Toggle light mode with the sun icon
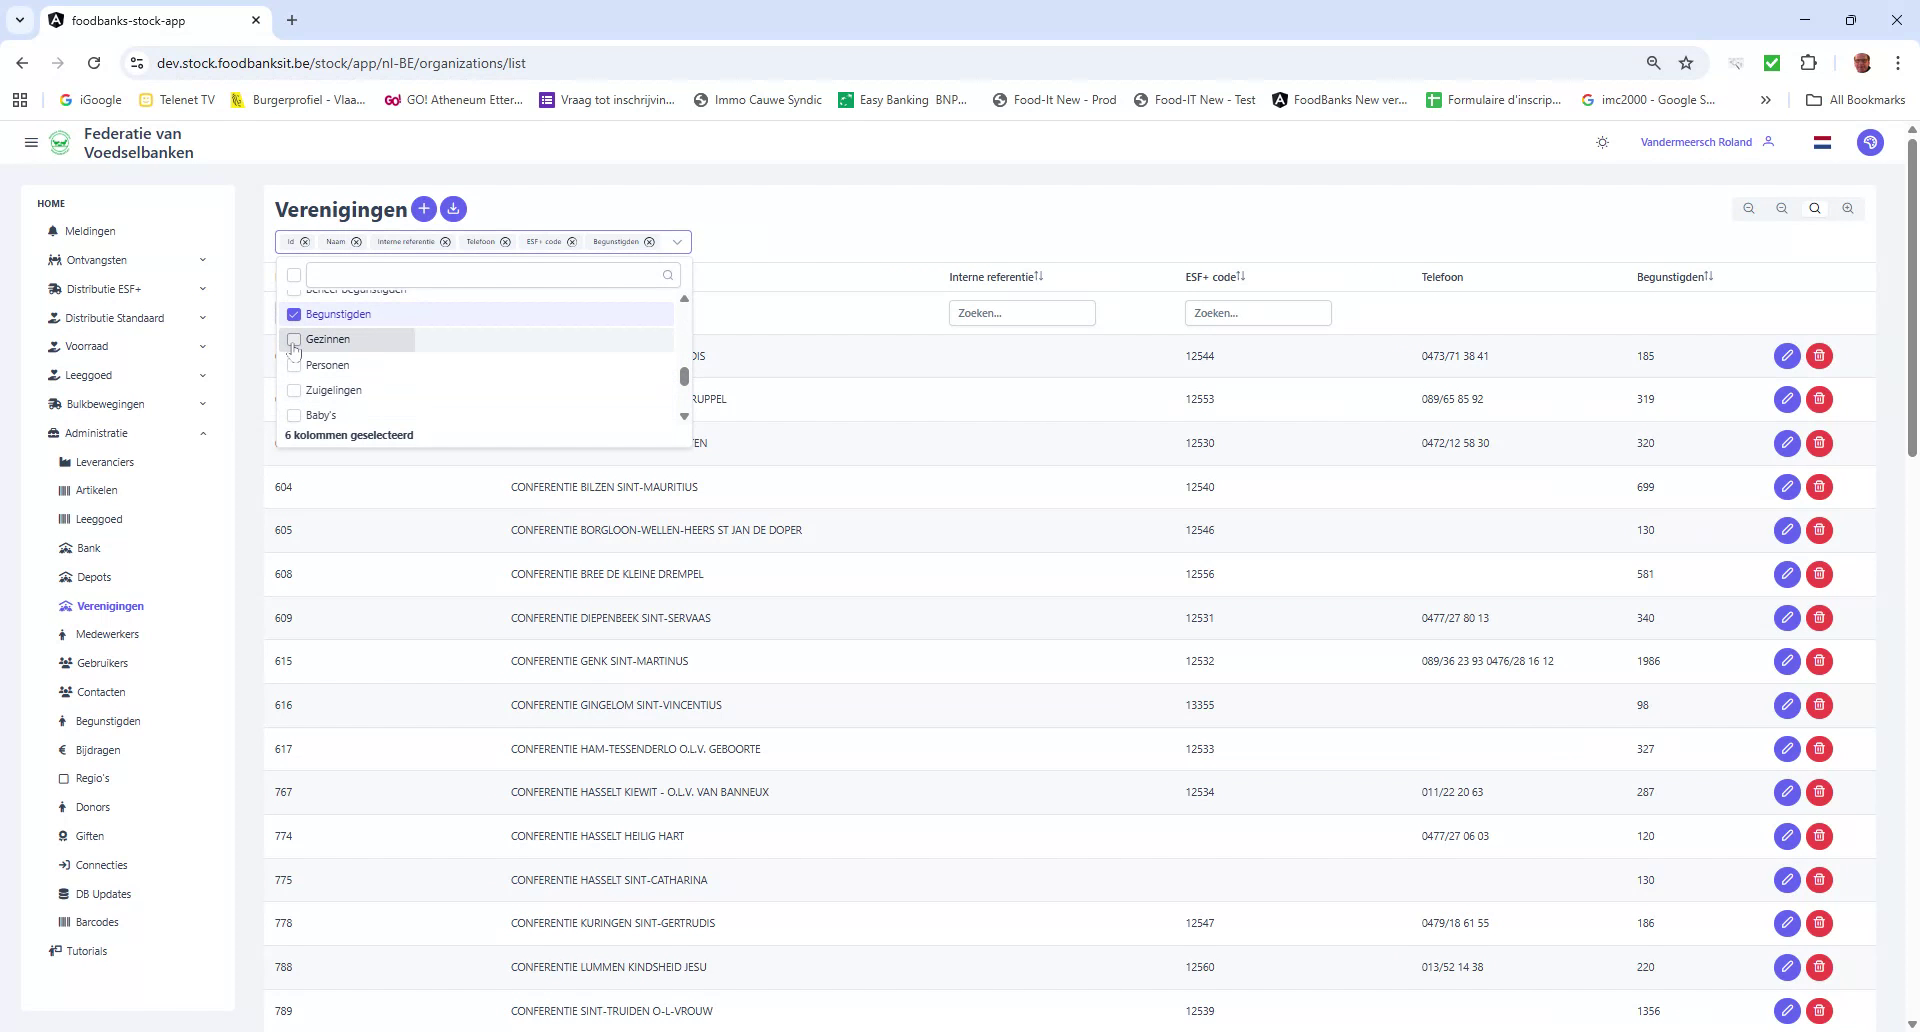The height and width of the screenshot is (1032, 1920). (x=1602, y=142)
